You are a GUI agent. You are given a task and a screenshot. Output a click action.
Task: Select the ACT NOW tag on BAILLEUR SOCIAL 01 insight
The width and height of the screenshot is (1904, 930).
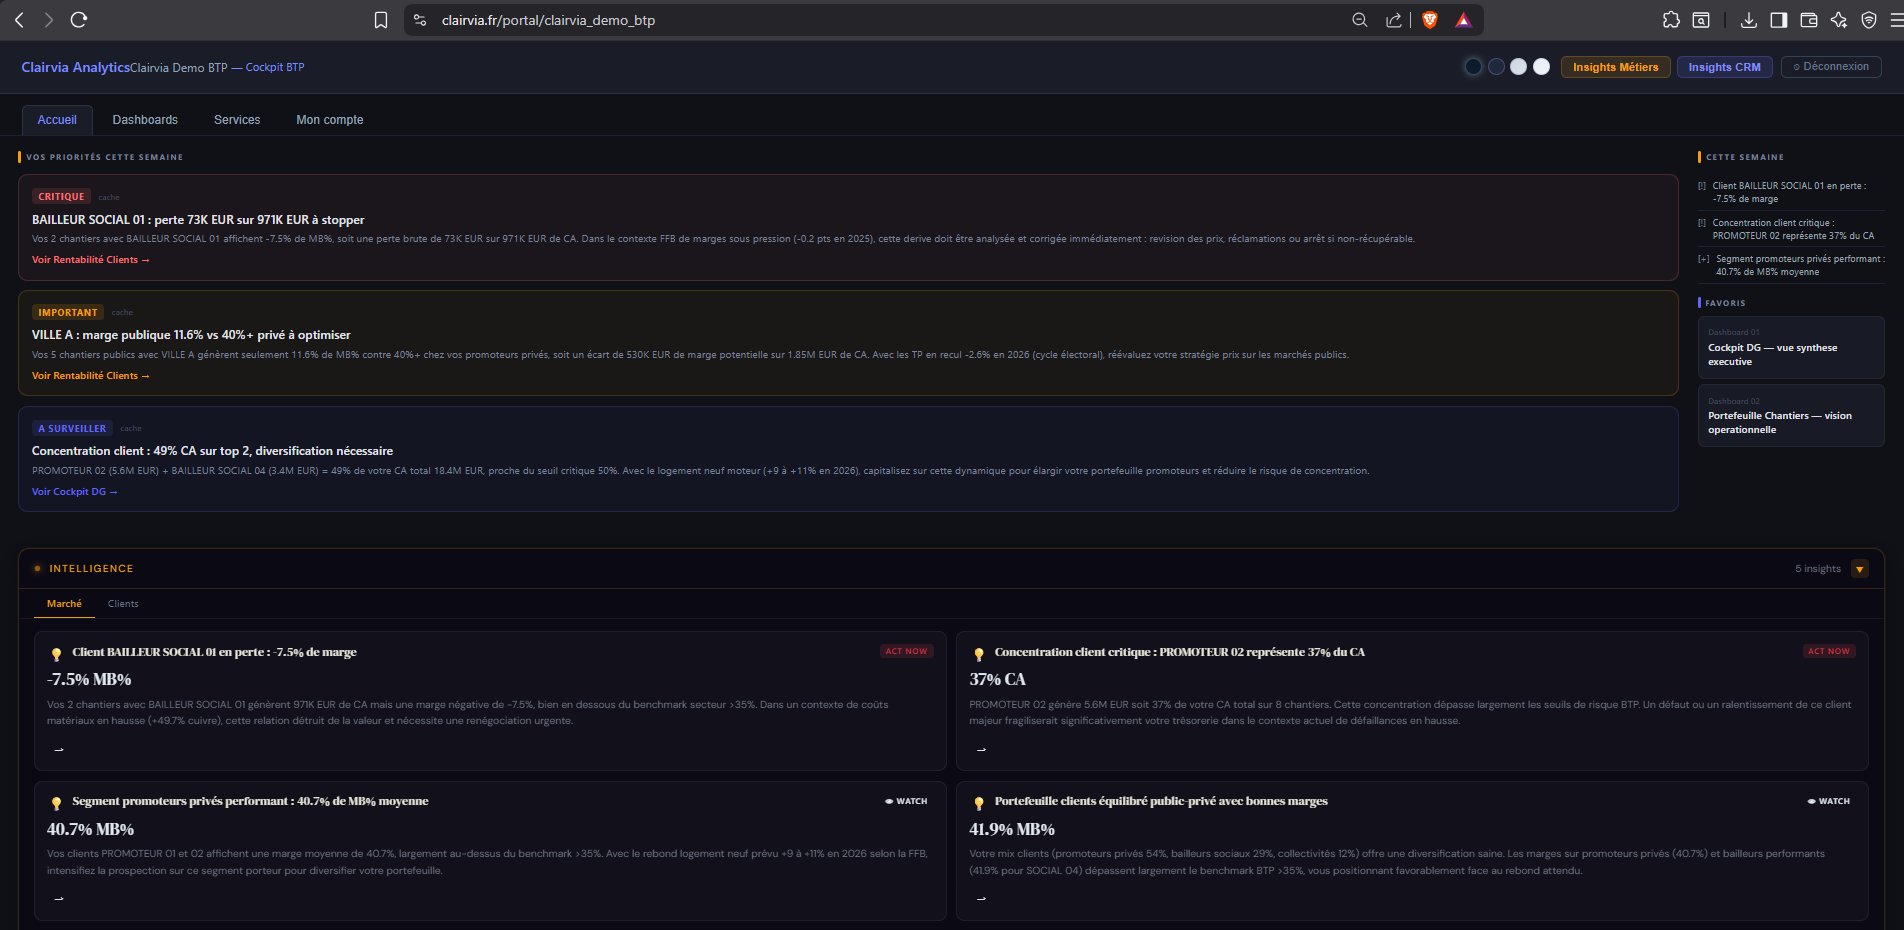[x=906, y=651]
